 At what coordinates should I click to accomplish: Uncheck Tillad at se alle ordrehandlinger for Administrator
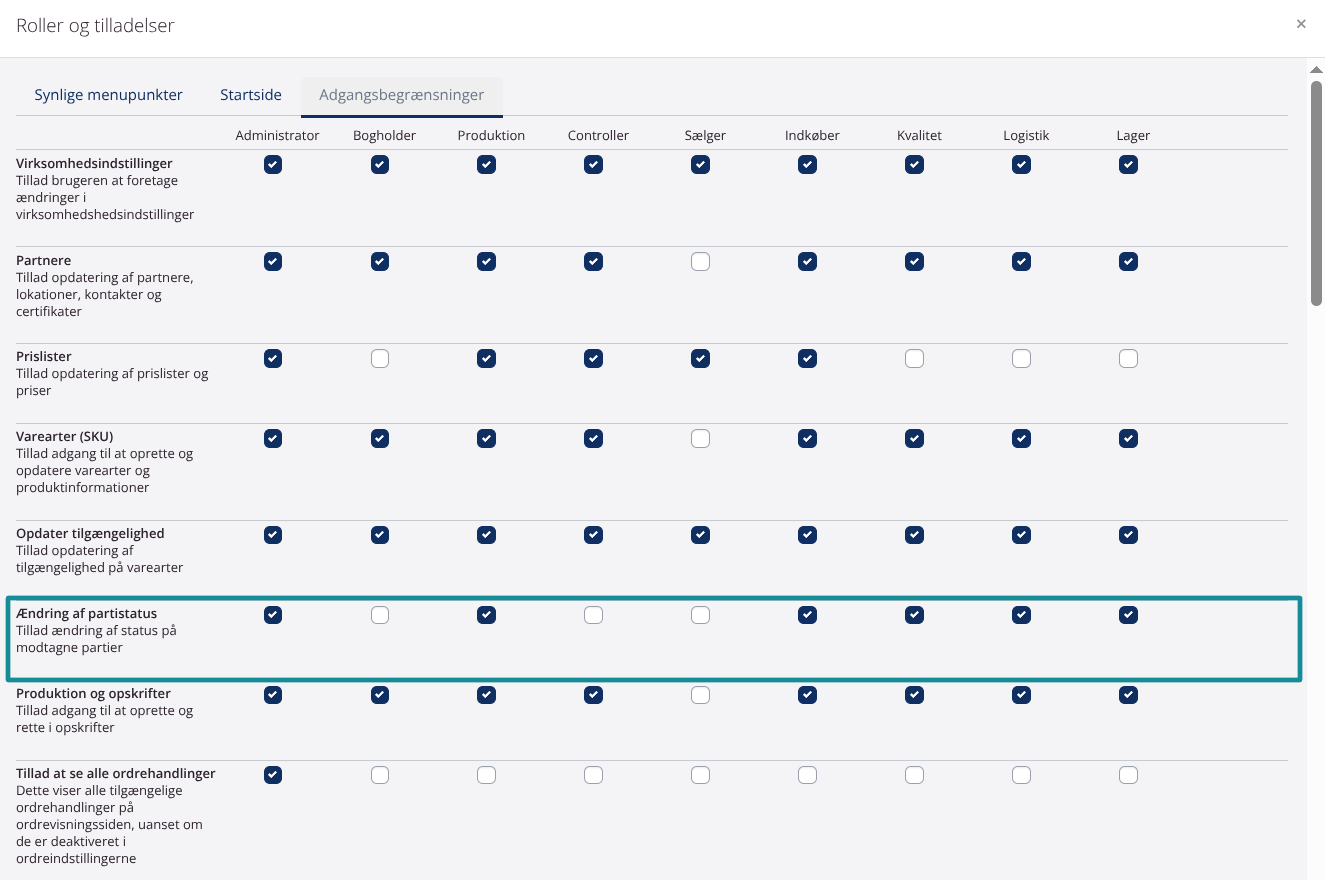273,775
